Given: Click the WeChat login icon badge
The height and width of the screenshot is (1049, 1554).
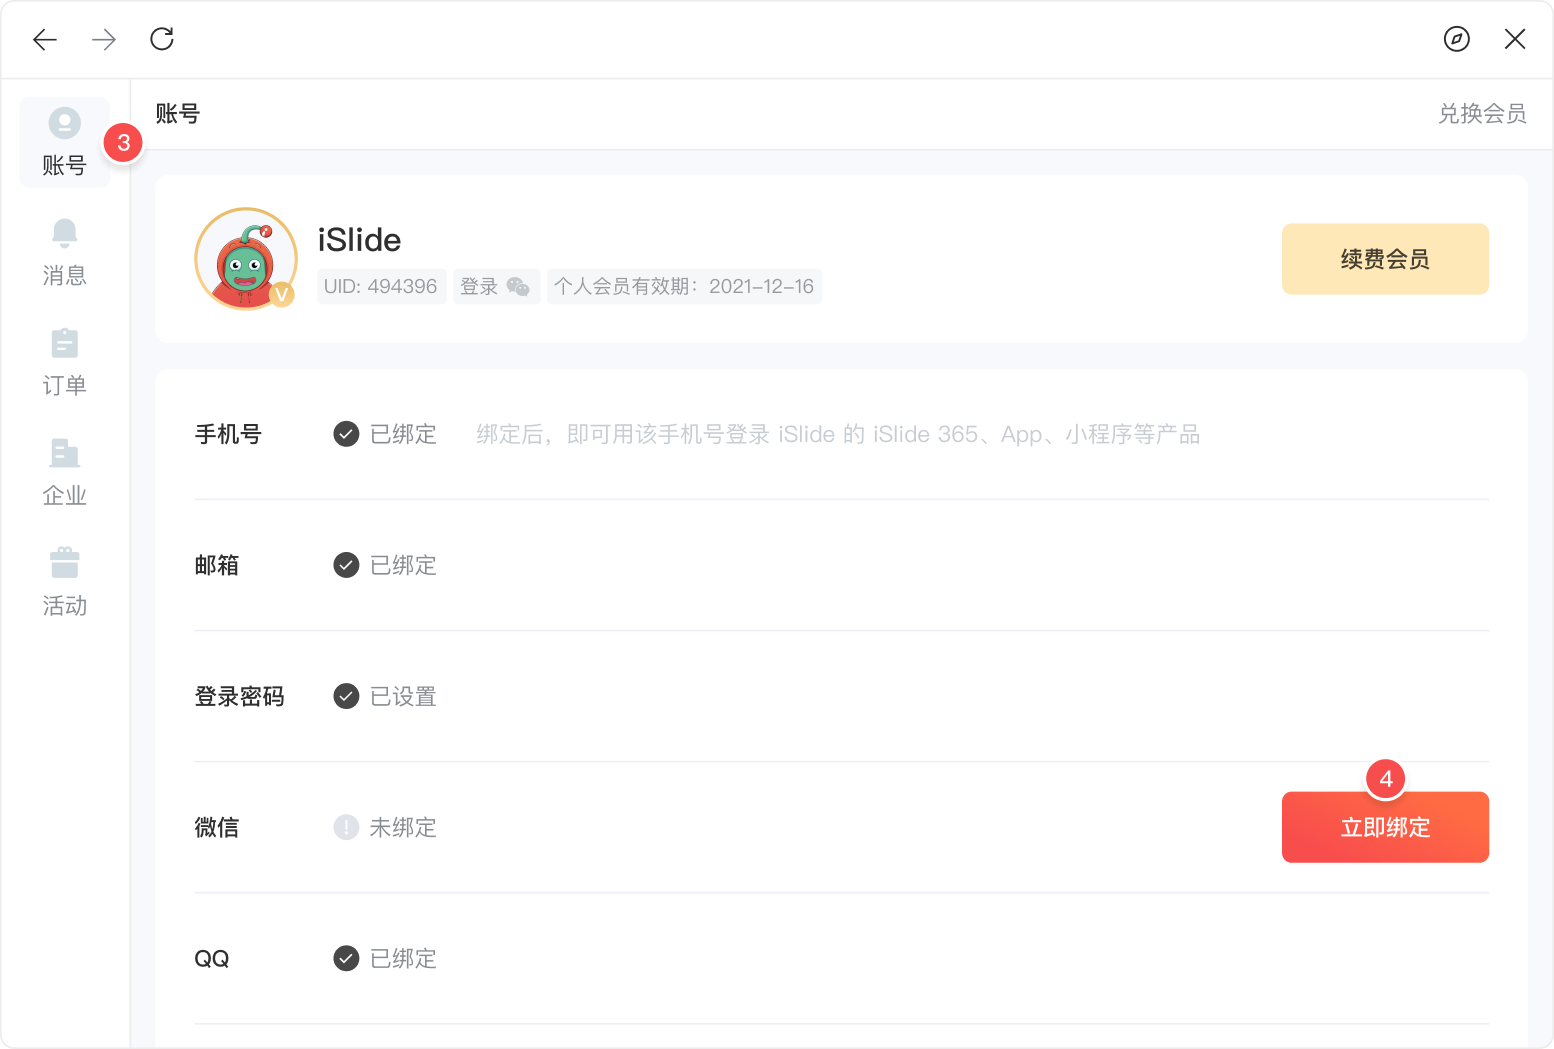Looking at the screenshot, I should pos(517,287).
